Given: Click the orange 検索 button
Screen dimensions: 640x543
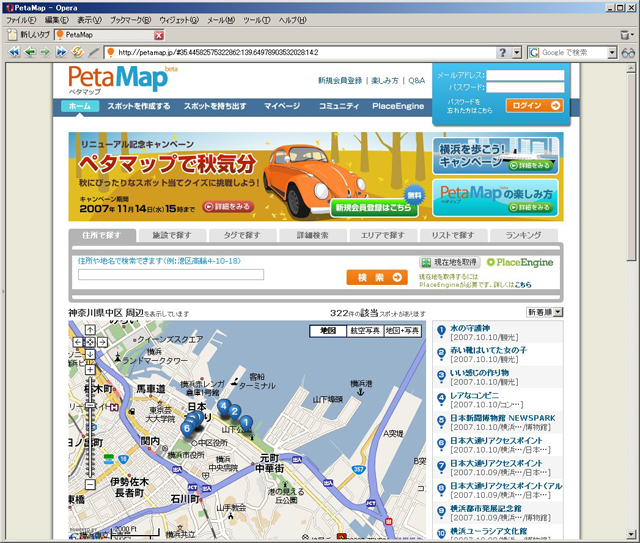Looking at the screenshot, I should coord(377,278).
